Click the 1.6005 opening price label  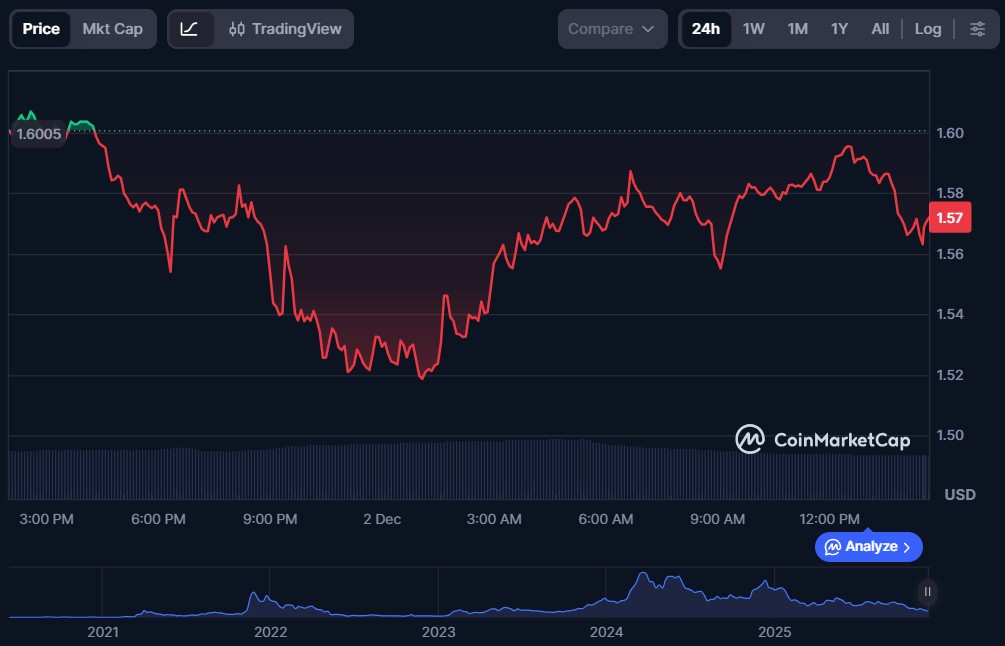tap(38, 134)
